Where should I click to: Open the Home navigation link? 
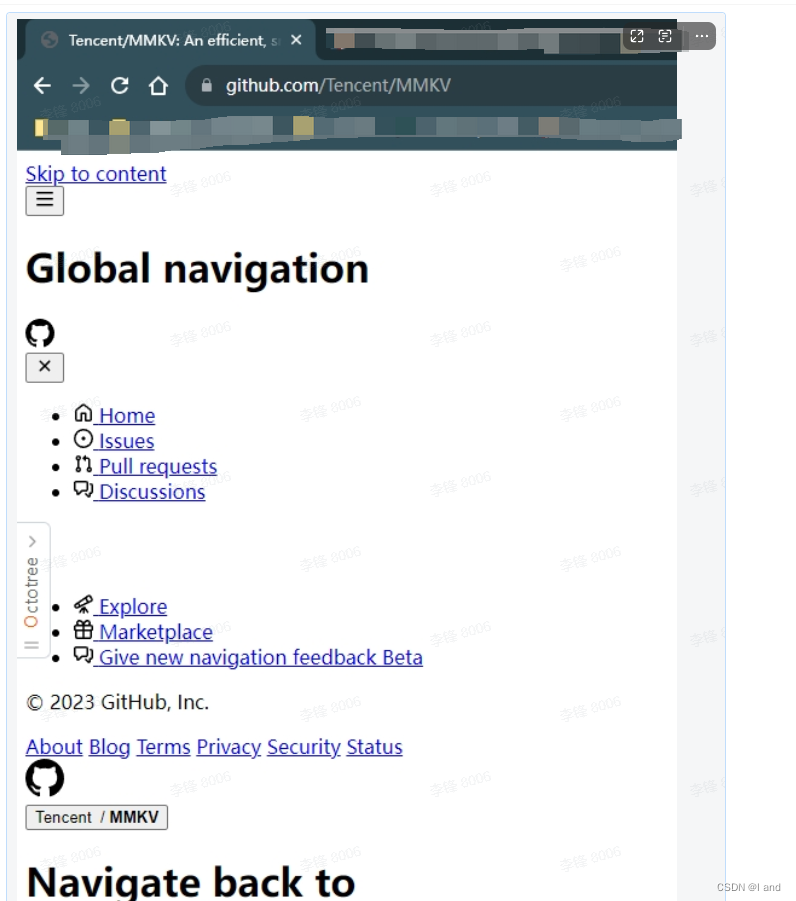(x=127, y=415)
